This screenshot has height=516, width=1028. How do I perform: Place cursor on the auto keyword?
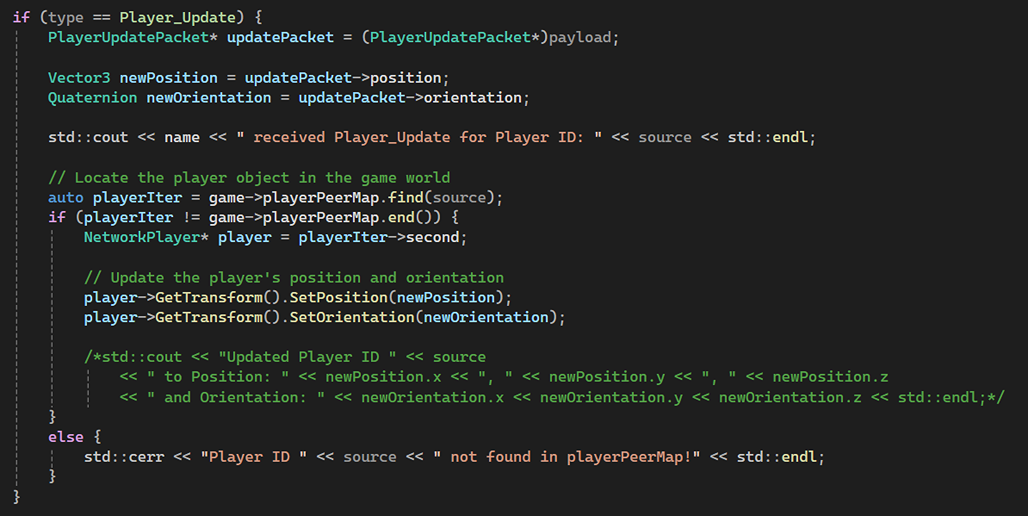click(x=65, y=197)
